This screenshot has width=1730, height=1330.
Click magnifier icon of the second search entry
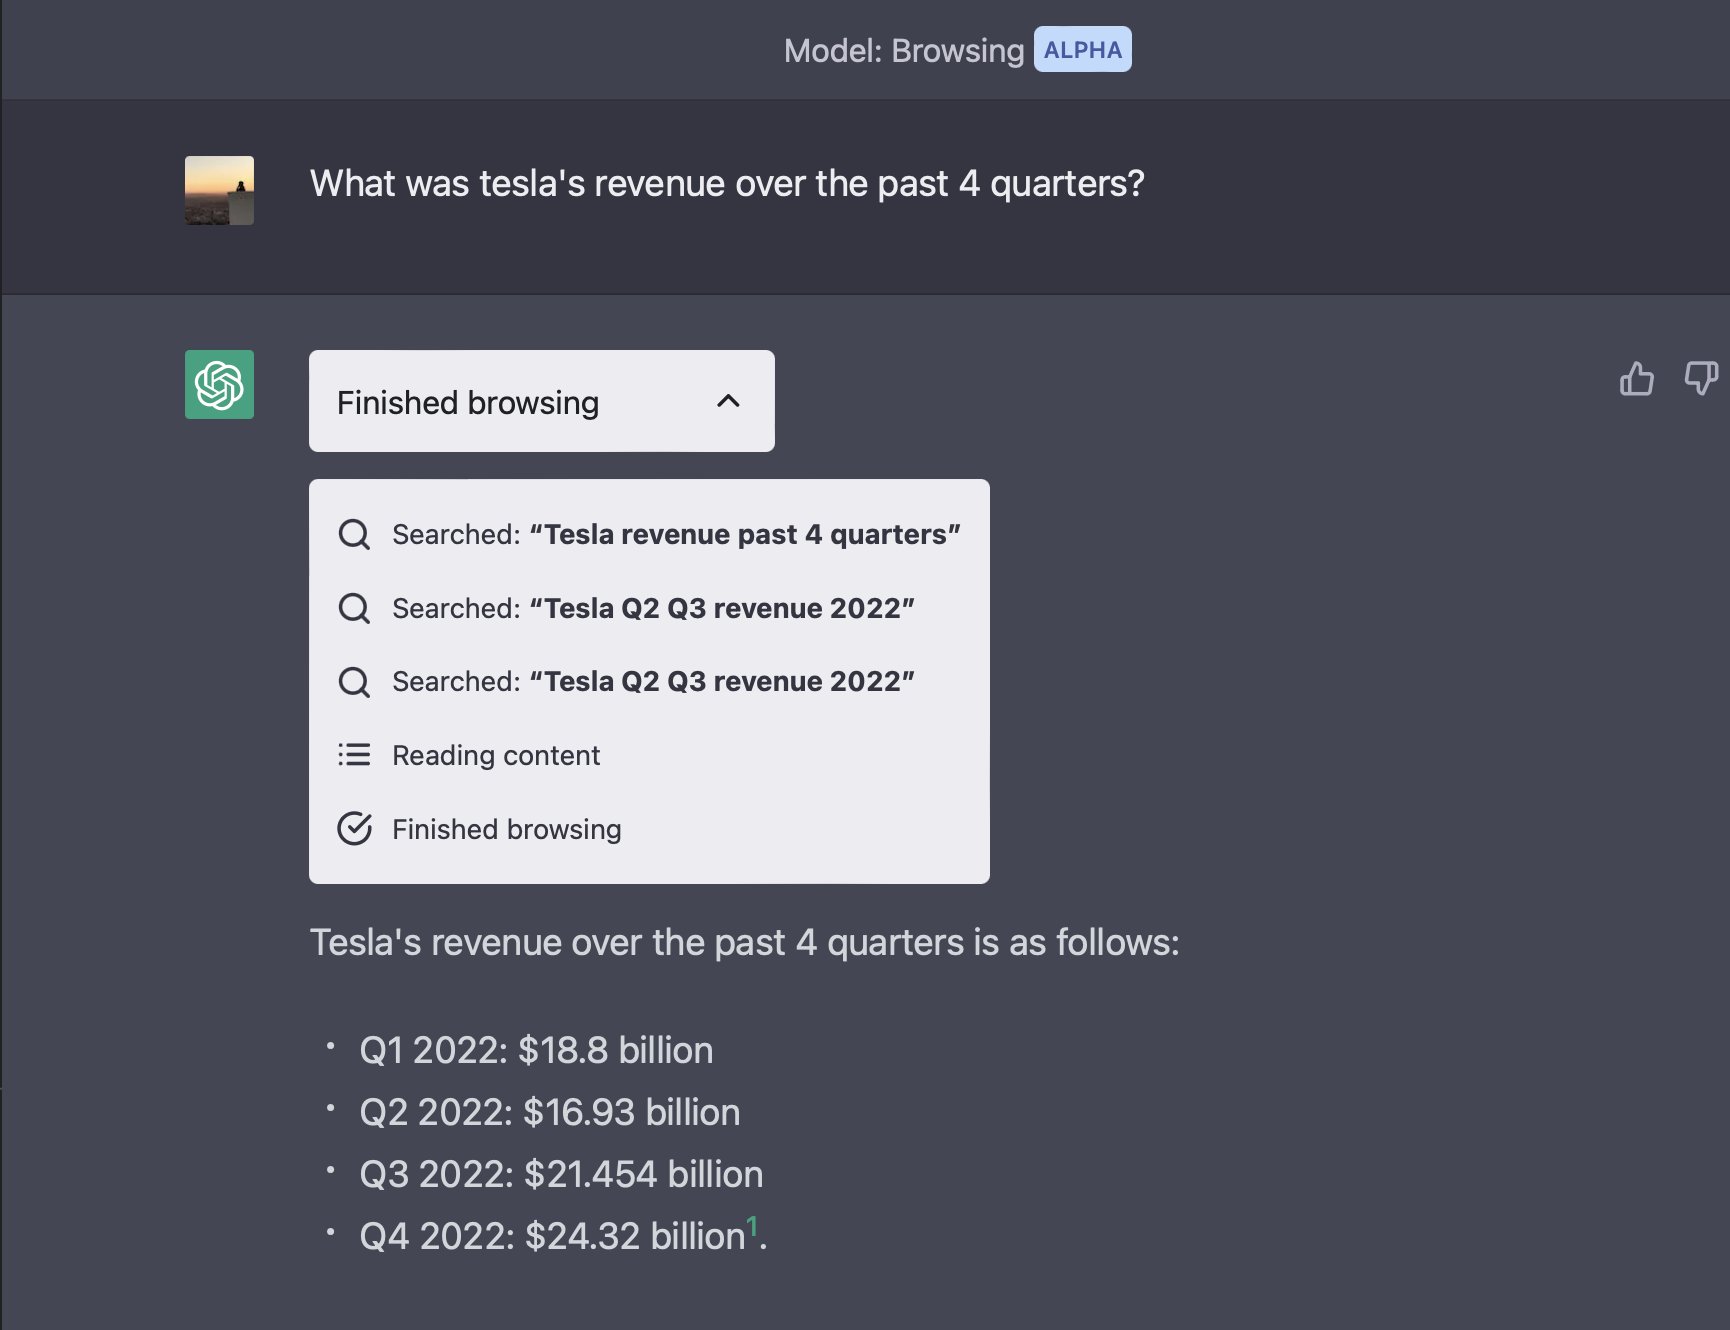click(354, 608)
